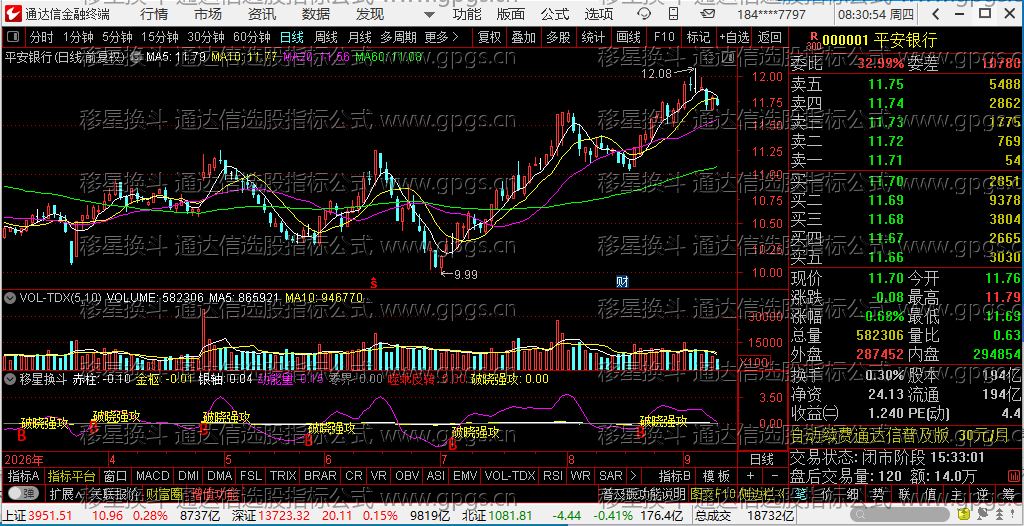Switch to the 60分钟 period
1024x526 pixels.
pyautogui.click(x=251, y=37)
